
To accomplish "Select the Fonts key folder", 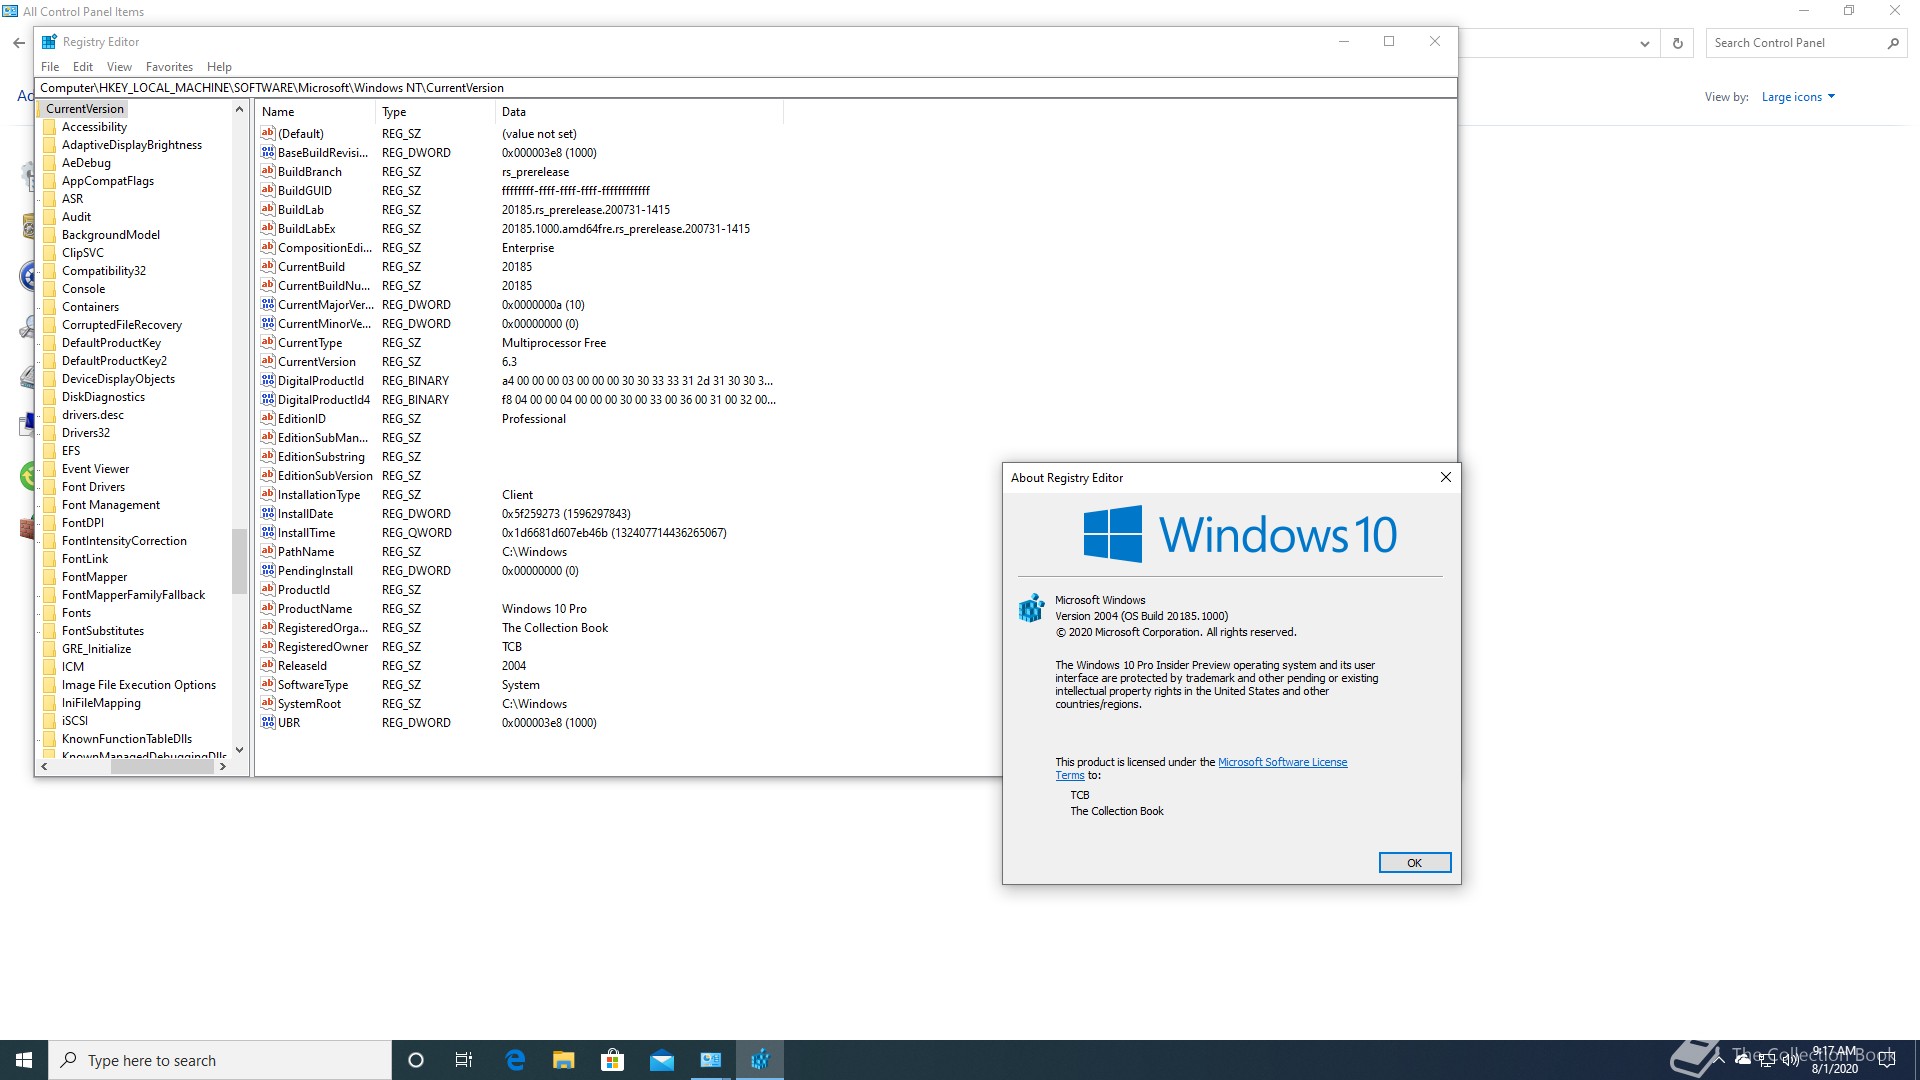I will pos(76,613).
